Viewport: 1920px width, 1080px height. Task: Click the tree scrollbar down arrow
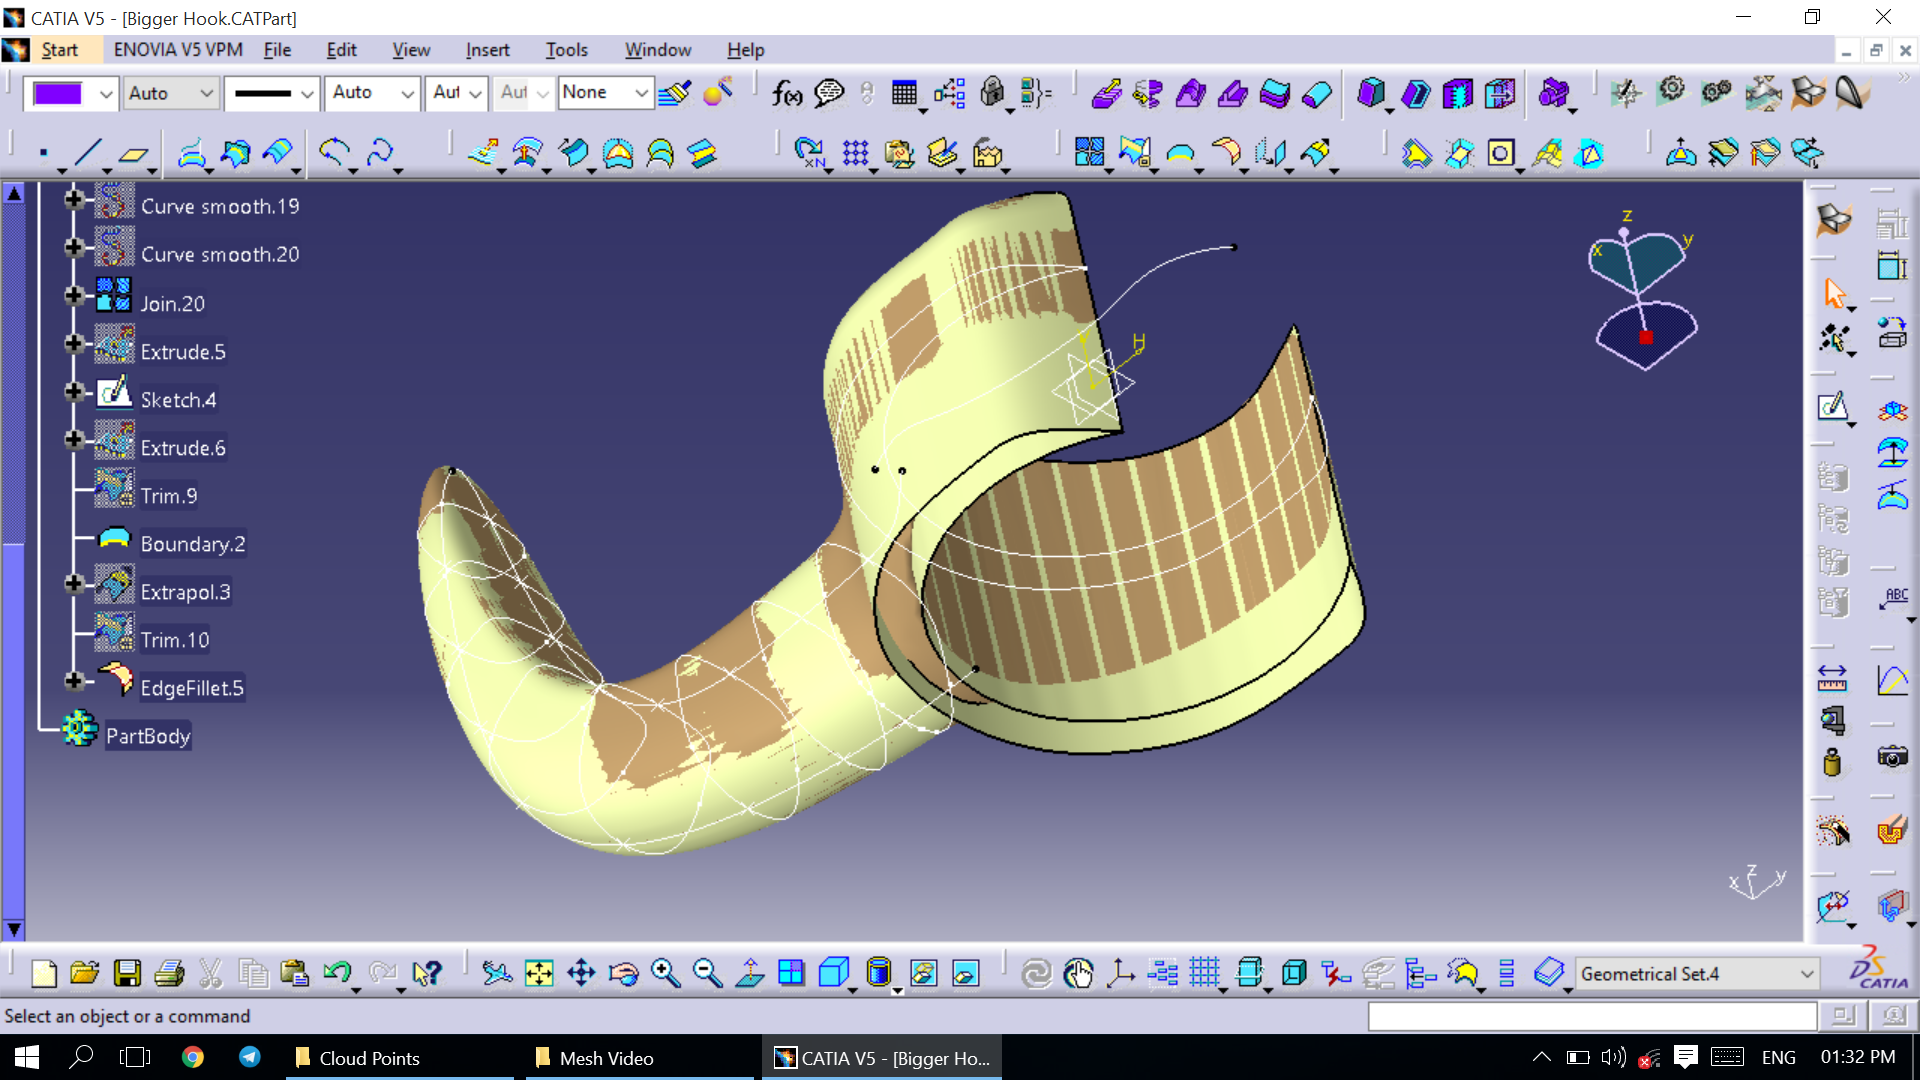click(x=14, y=929)
